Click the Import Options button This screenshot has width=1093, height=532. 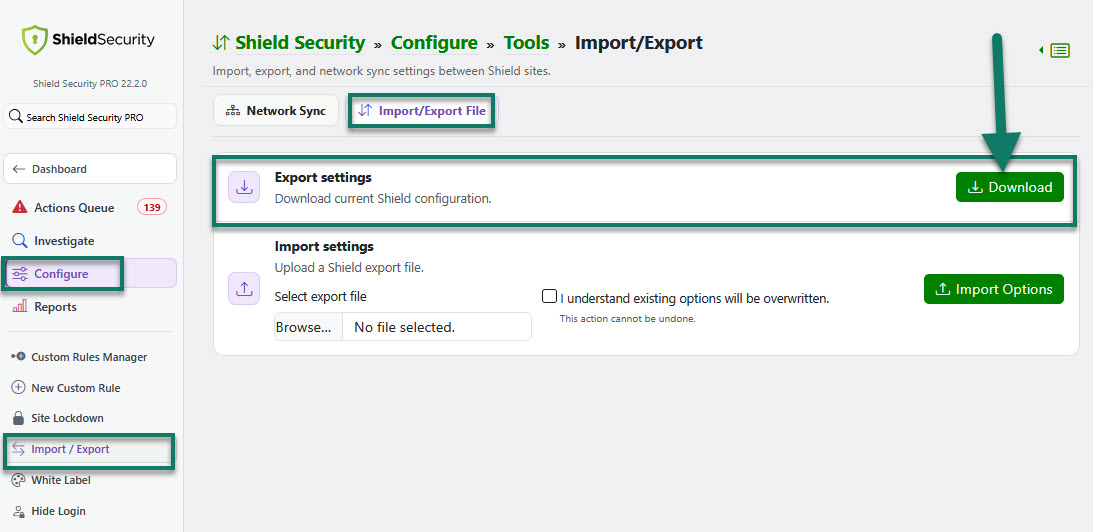pos(993,289)
